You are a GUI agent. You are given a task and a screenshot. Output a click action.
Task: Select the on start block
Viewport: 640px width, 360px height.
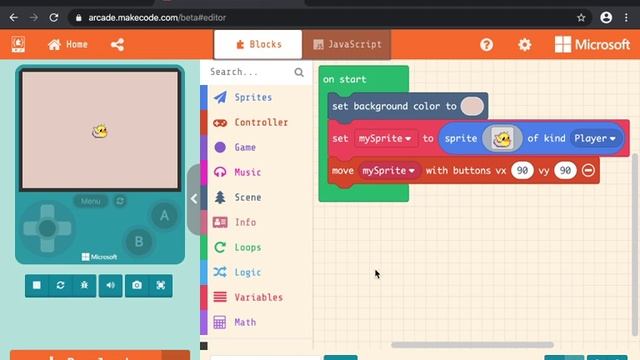coord(344,80)
